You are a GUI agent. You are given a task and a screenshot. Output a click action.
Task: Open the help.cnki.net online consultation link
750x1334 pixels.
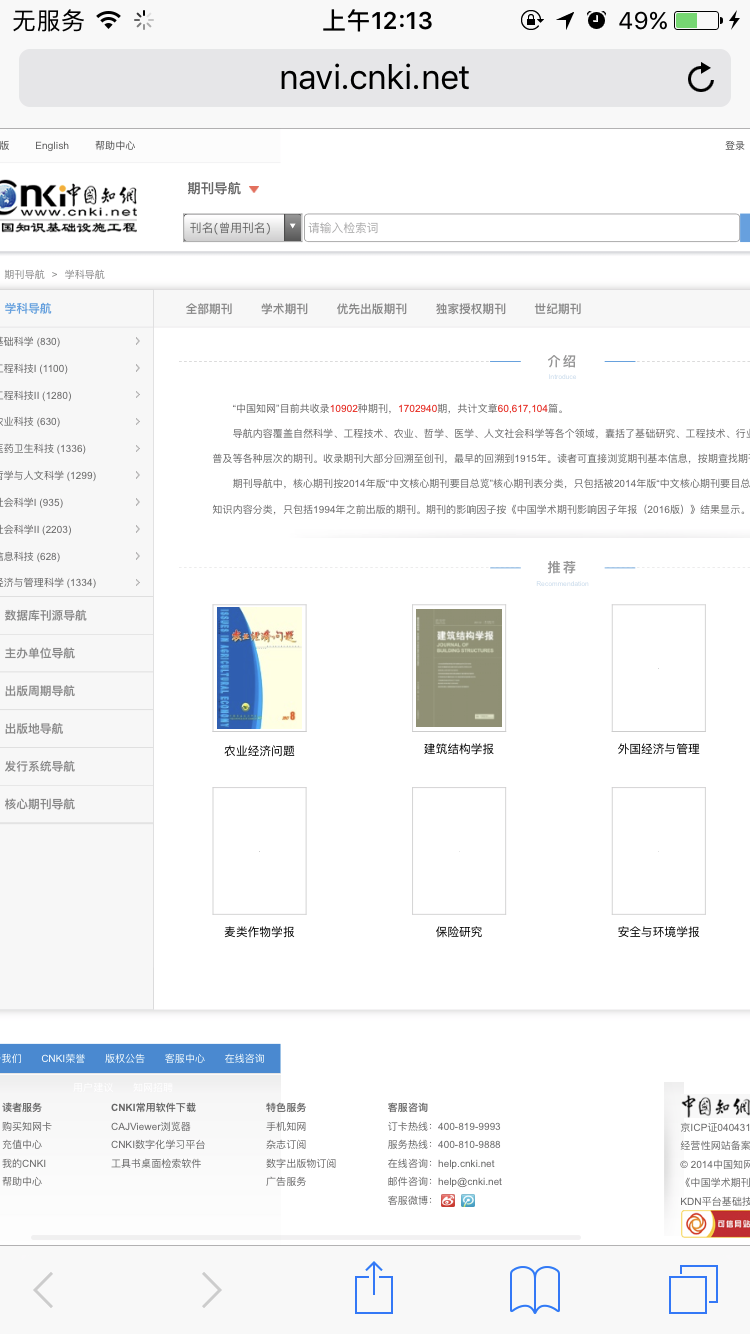466,1163
